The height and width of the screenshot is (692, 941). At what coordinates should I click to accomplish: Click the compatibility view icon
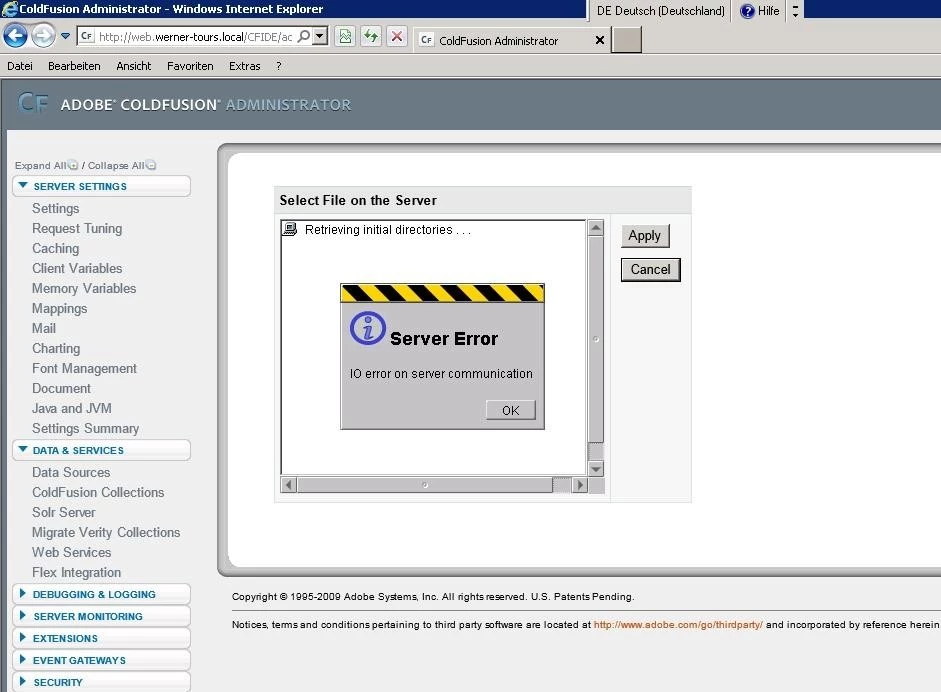pos(345,36)
